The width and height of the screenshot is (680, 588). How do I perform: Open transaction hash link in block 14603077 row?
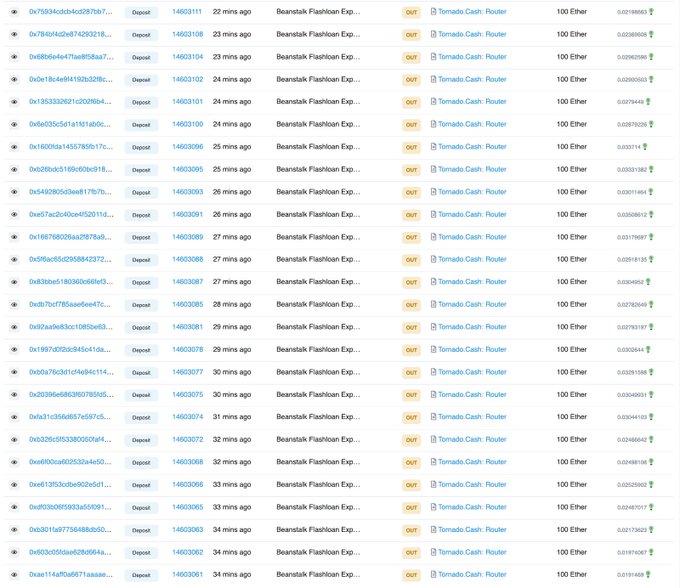pos(71,372)
